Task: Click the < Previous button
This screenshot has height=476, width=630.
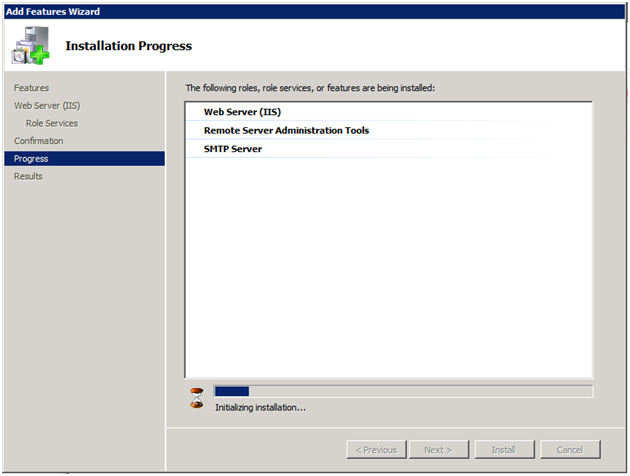Action: [x=376, y=450]
